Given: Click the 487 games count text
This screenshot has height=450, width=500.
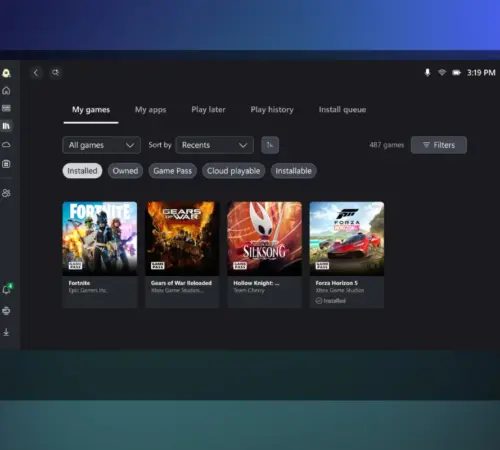Looking at the screenshot, I should point(387,145).
